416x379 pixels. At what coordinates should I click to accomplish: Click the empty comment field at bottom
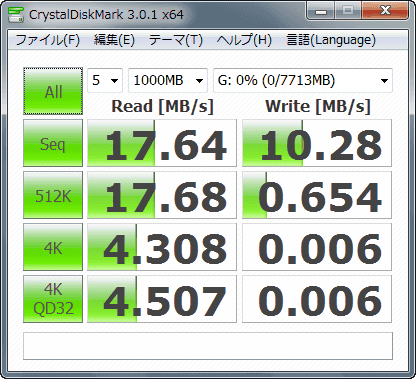pos(208,346)
